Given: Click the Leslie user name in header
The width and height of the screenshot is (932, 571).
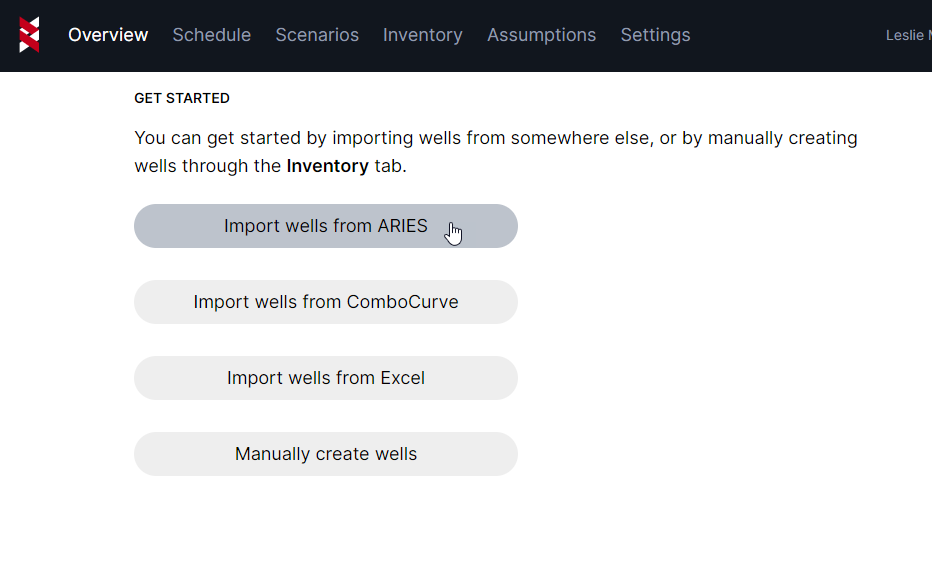Looking at the screenshot, I should point(906,35).
